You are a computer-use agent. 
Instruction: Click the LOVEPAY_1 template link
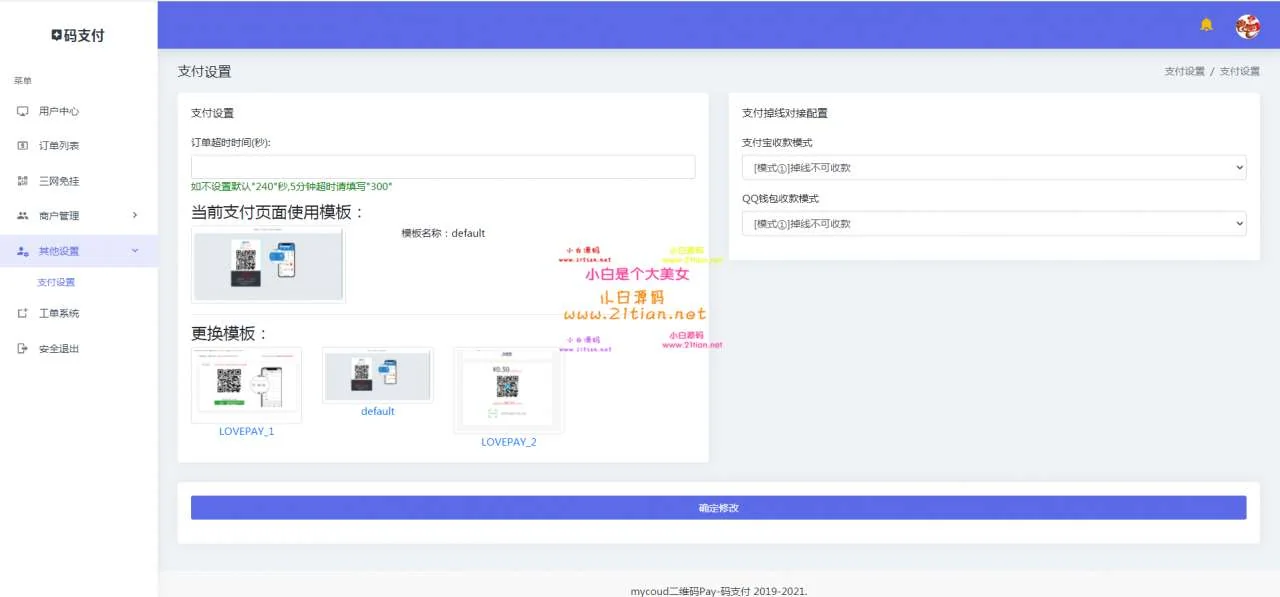coord(246,432)
